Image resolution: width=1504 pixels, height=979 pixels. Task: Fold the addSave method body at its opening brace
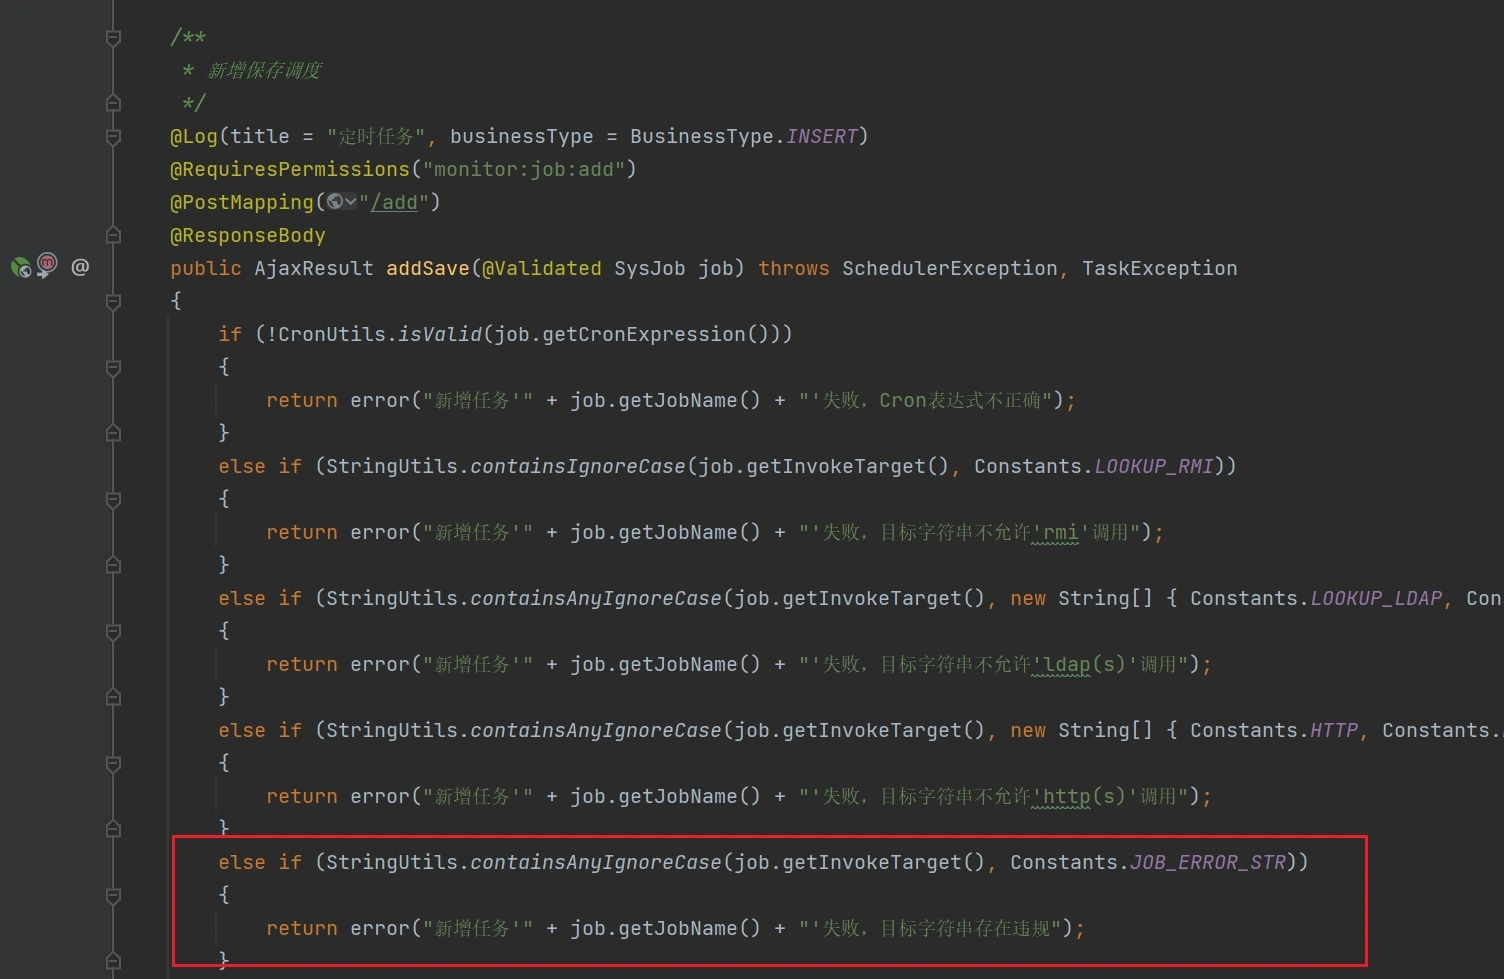[113, 301]
